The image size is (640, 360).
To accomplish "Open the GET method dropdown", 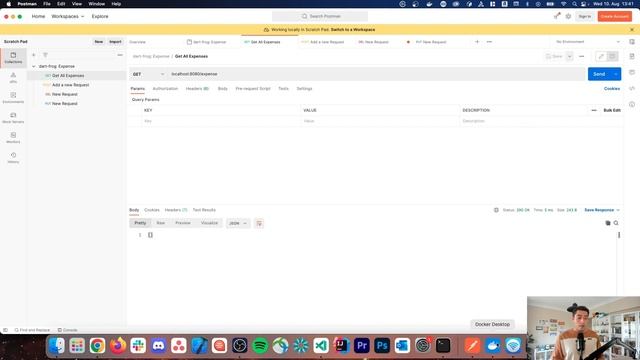I will 148,74.
